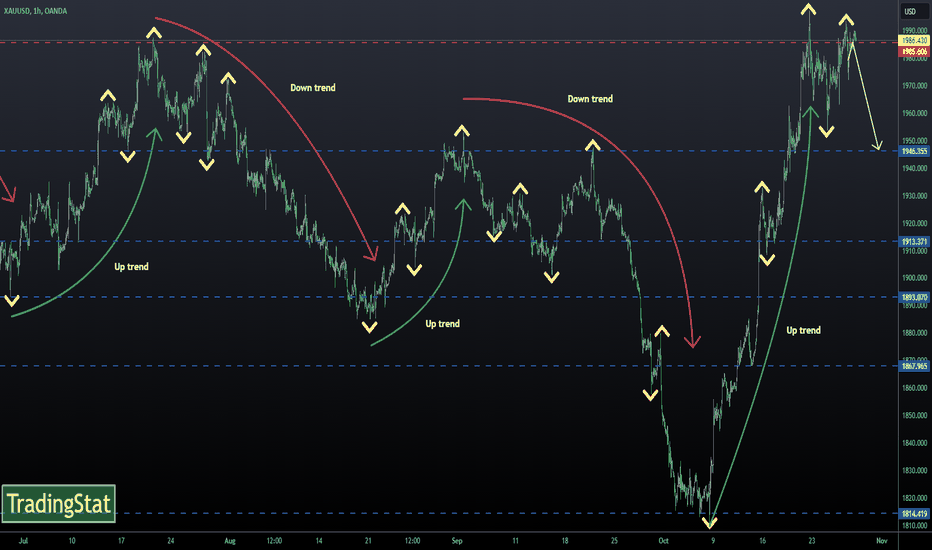Select the yellow 1986.430 current price label
Screen dimensions: 932x550
click(x=915, y=40)
